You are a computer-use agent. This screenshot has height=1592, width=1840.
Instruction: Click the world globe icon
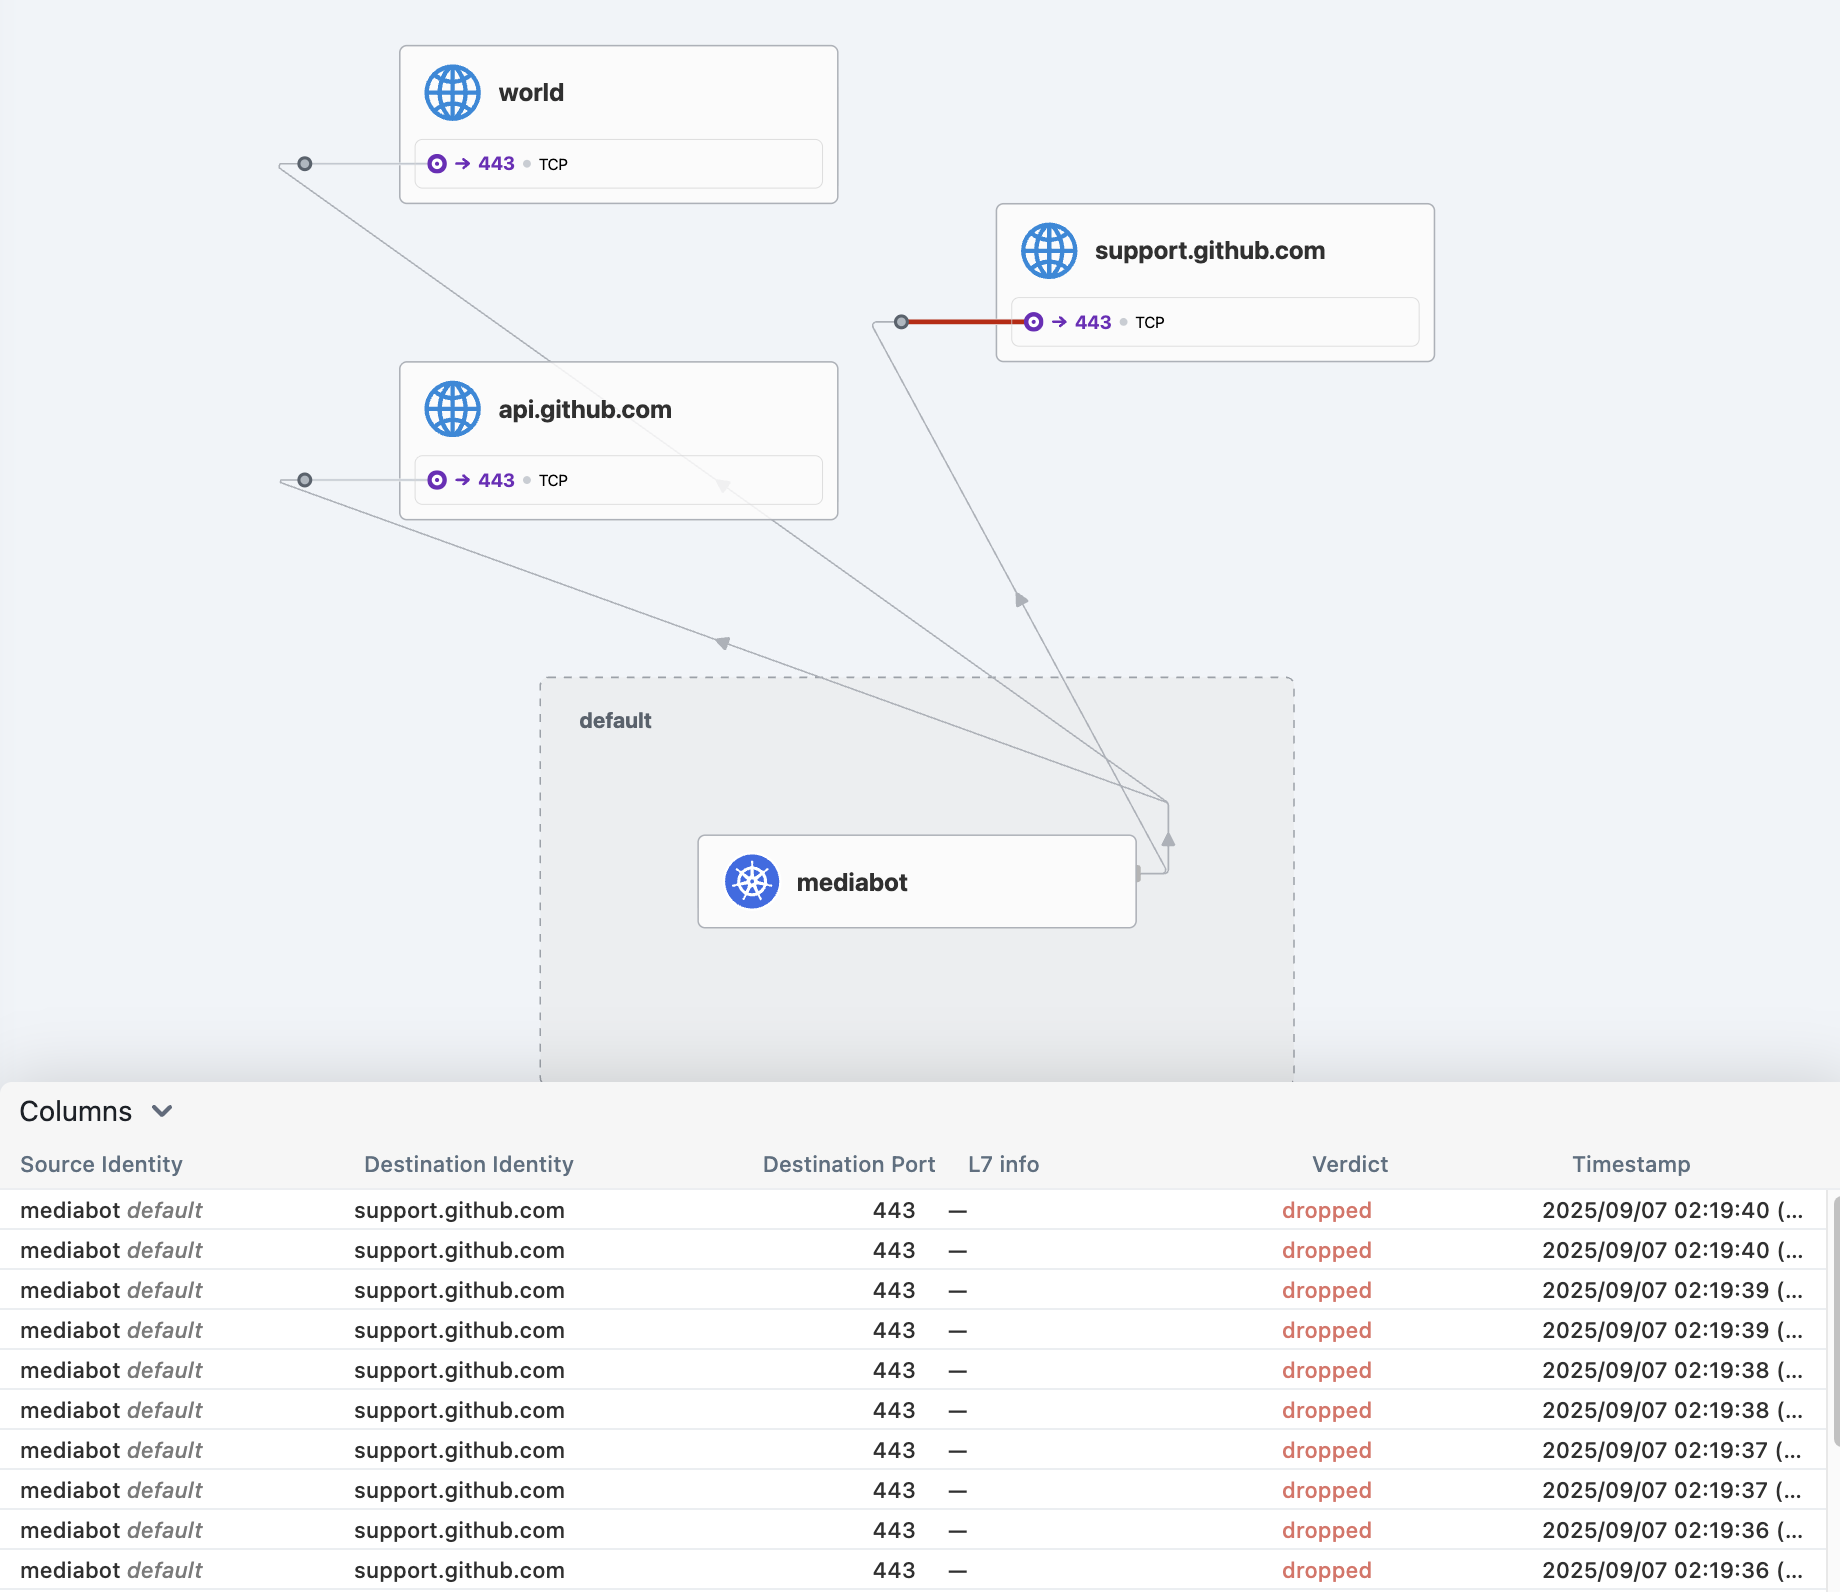(x=452, y=93)
